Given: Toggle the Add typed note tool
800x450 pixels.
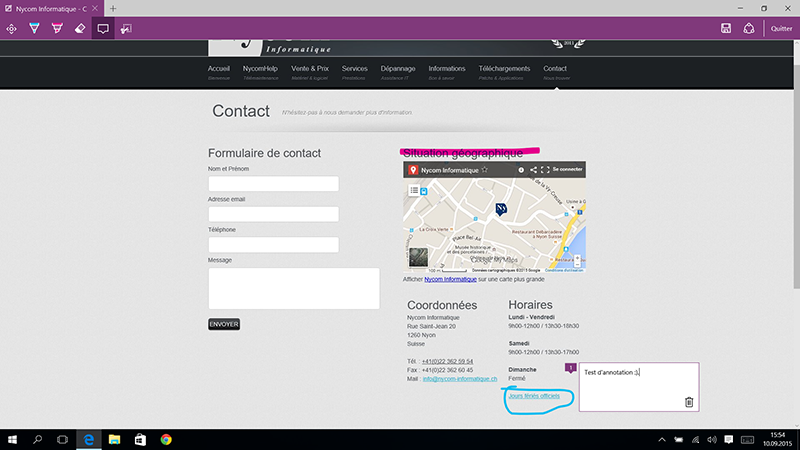Looking at the screenshot, I should [103, 29].
